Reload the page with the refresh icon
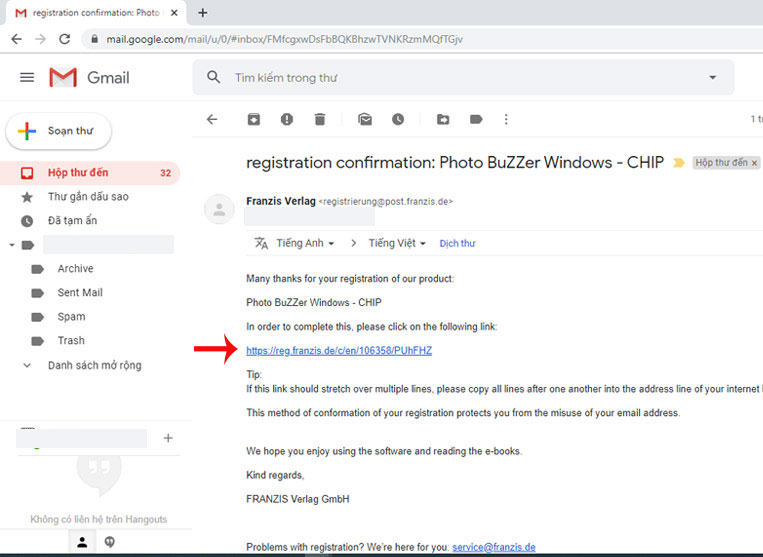Viewport: 763px width, 557px height. [65, 39]
